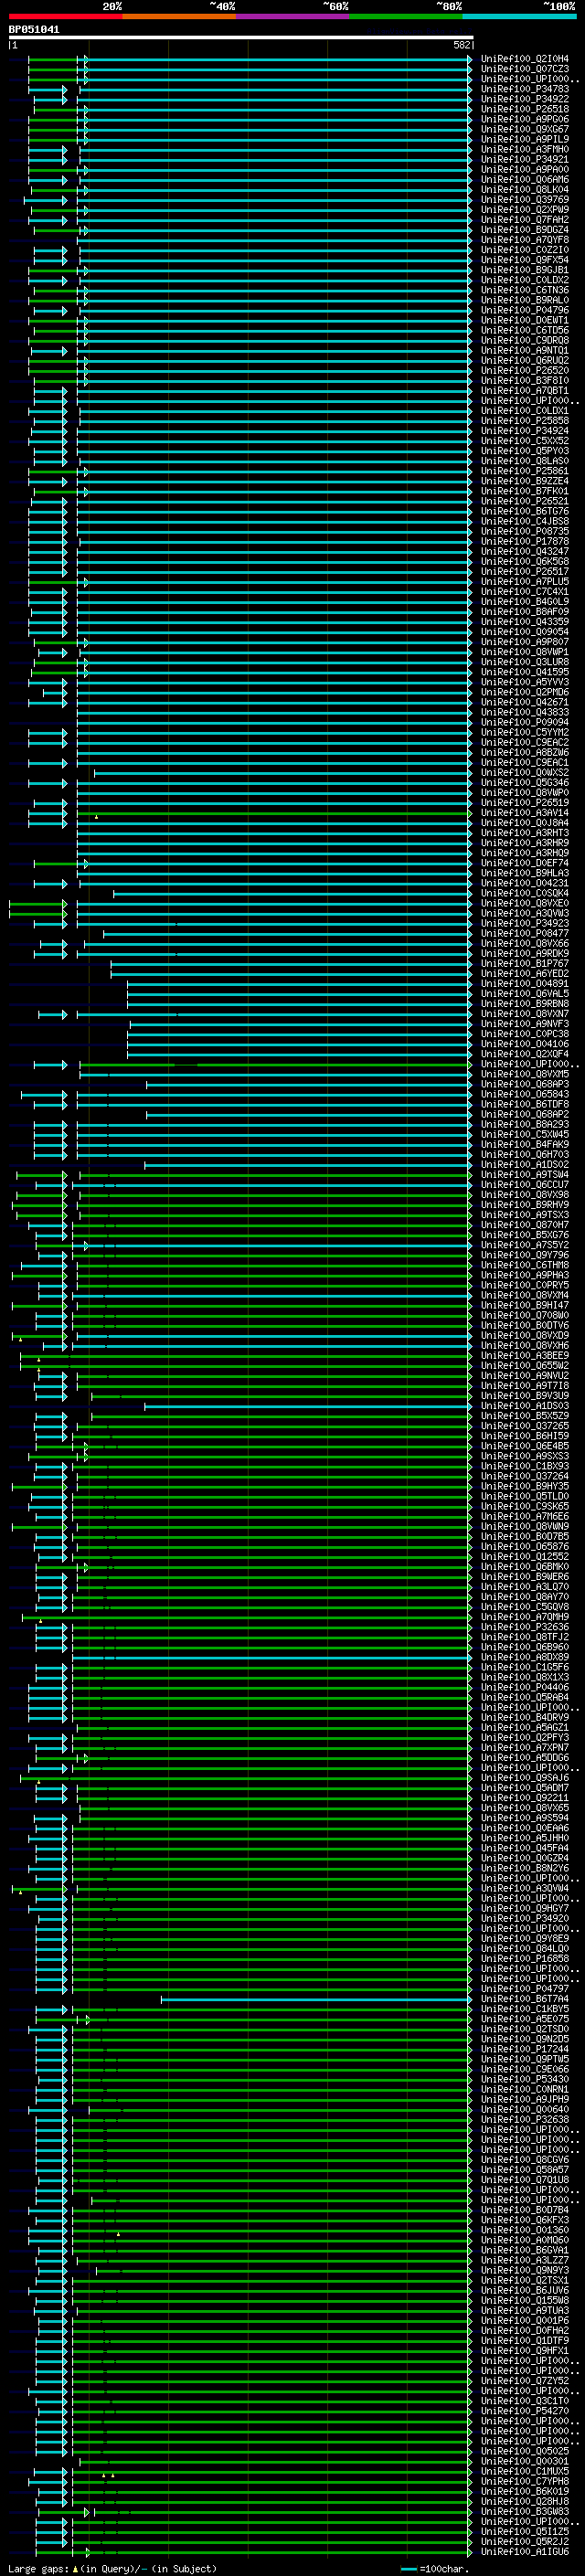Click the 'Large gaps' legend text

coord(39,2568)
